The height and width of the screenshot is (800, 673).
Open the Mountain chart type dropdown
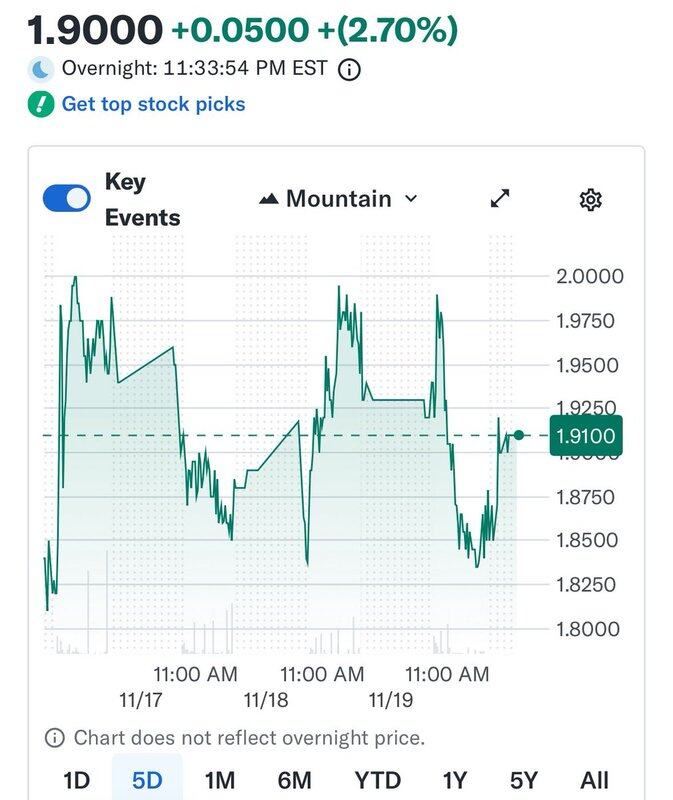[338, 199]
